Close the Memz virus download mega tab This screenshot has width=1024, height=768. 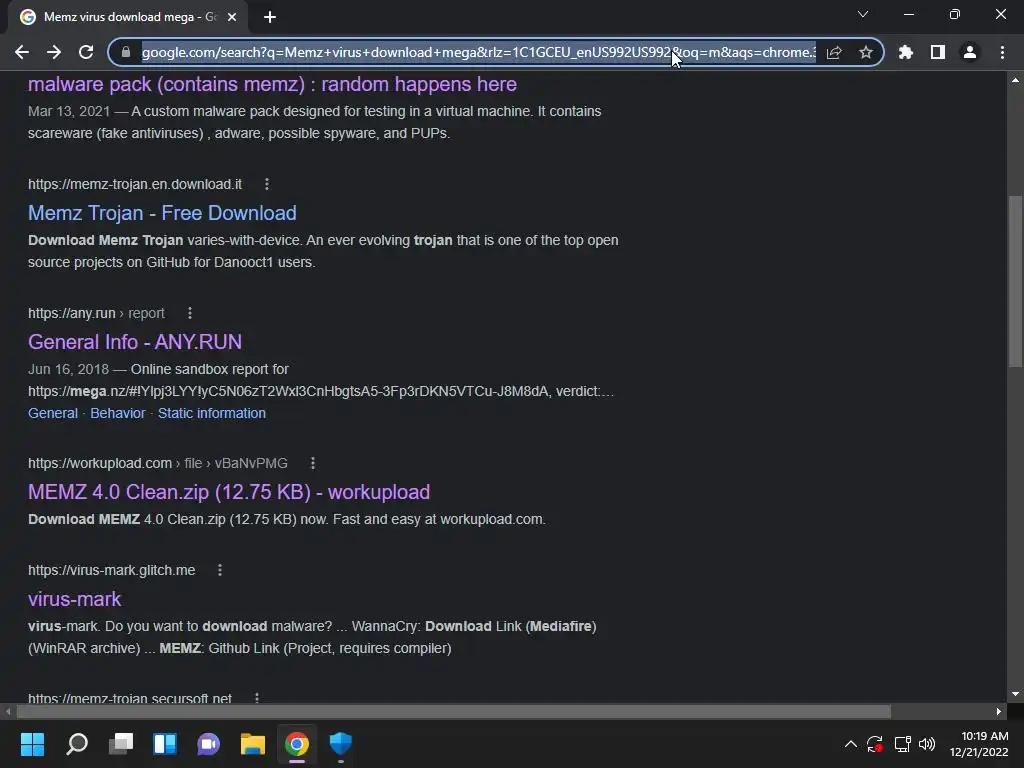pos(232,17)
